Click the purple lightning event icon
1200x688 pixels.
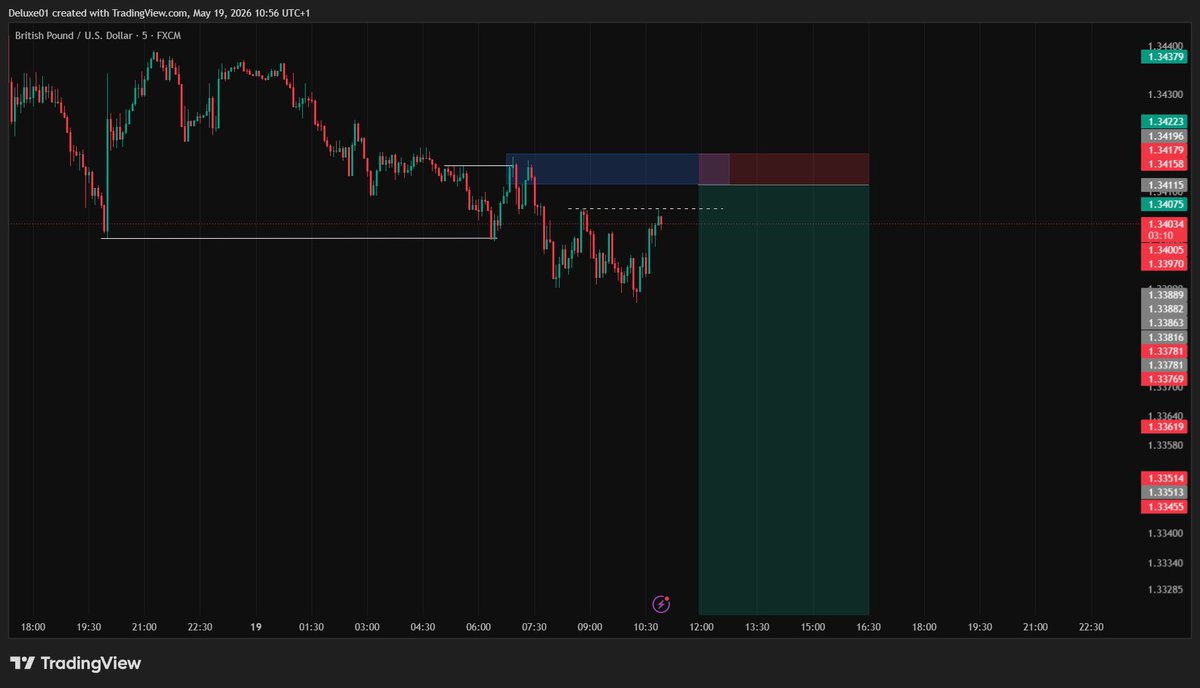pos(661,603)
